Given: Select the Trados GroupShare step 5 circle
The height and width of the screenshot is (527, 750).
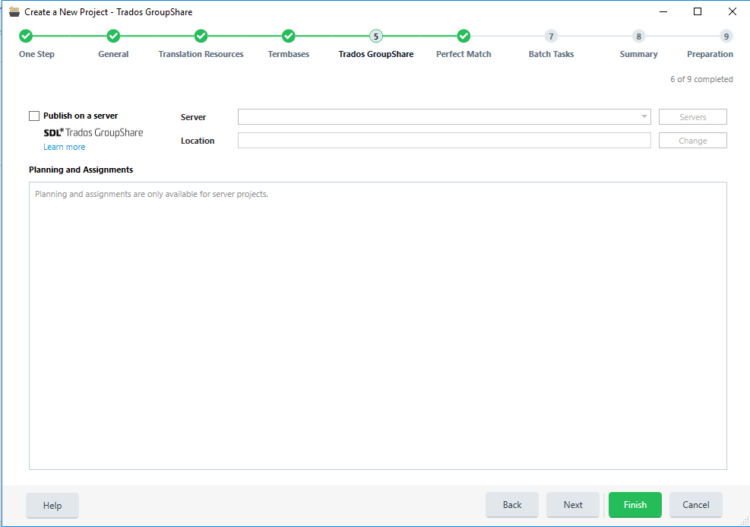Looking at the screenshot, I should coord(376,36).
